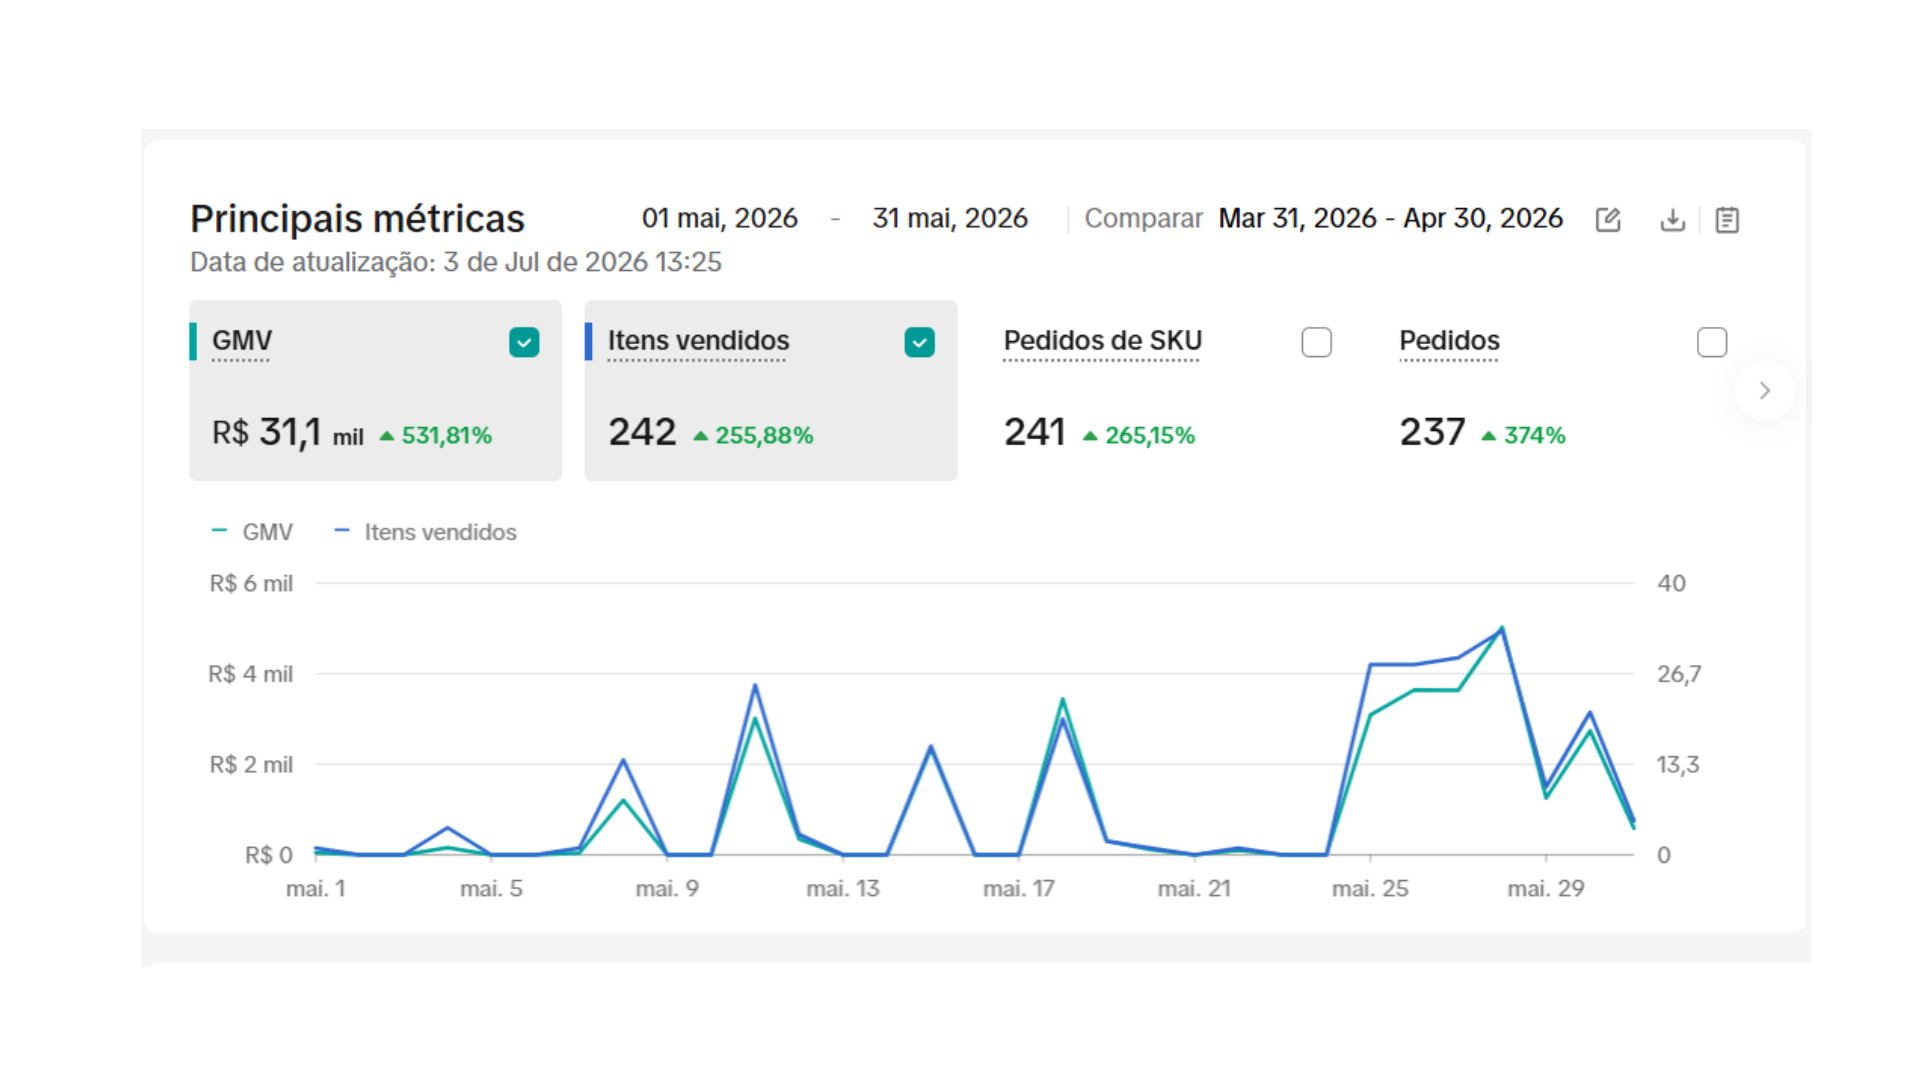Click the 26,7 right axis label
Screen dimensions: 1920x1080
tap(1679, 674)
